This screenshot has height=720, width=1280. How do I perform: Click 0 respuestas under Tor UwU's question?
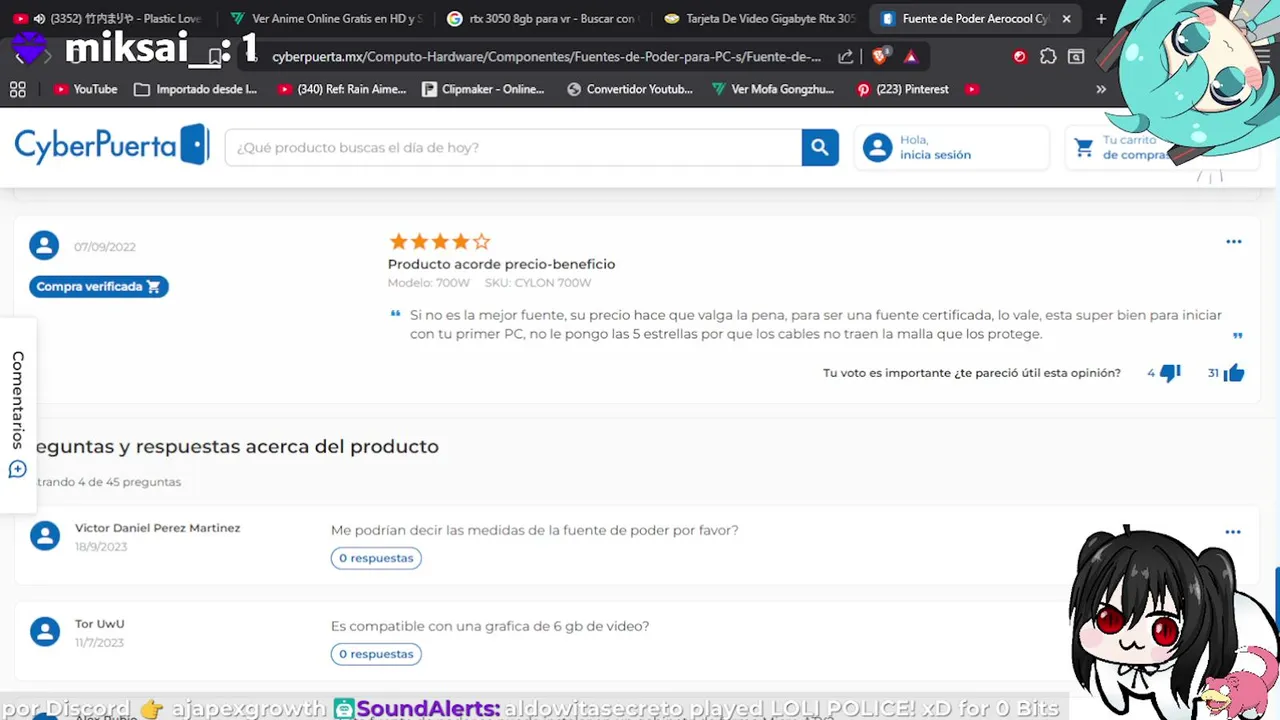point(376,654)
